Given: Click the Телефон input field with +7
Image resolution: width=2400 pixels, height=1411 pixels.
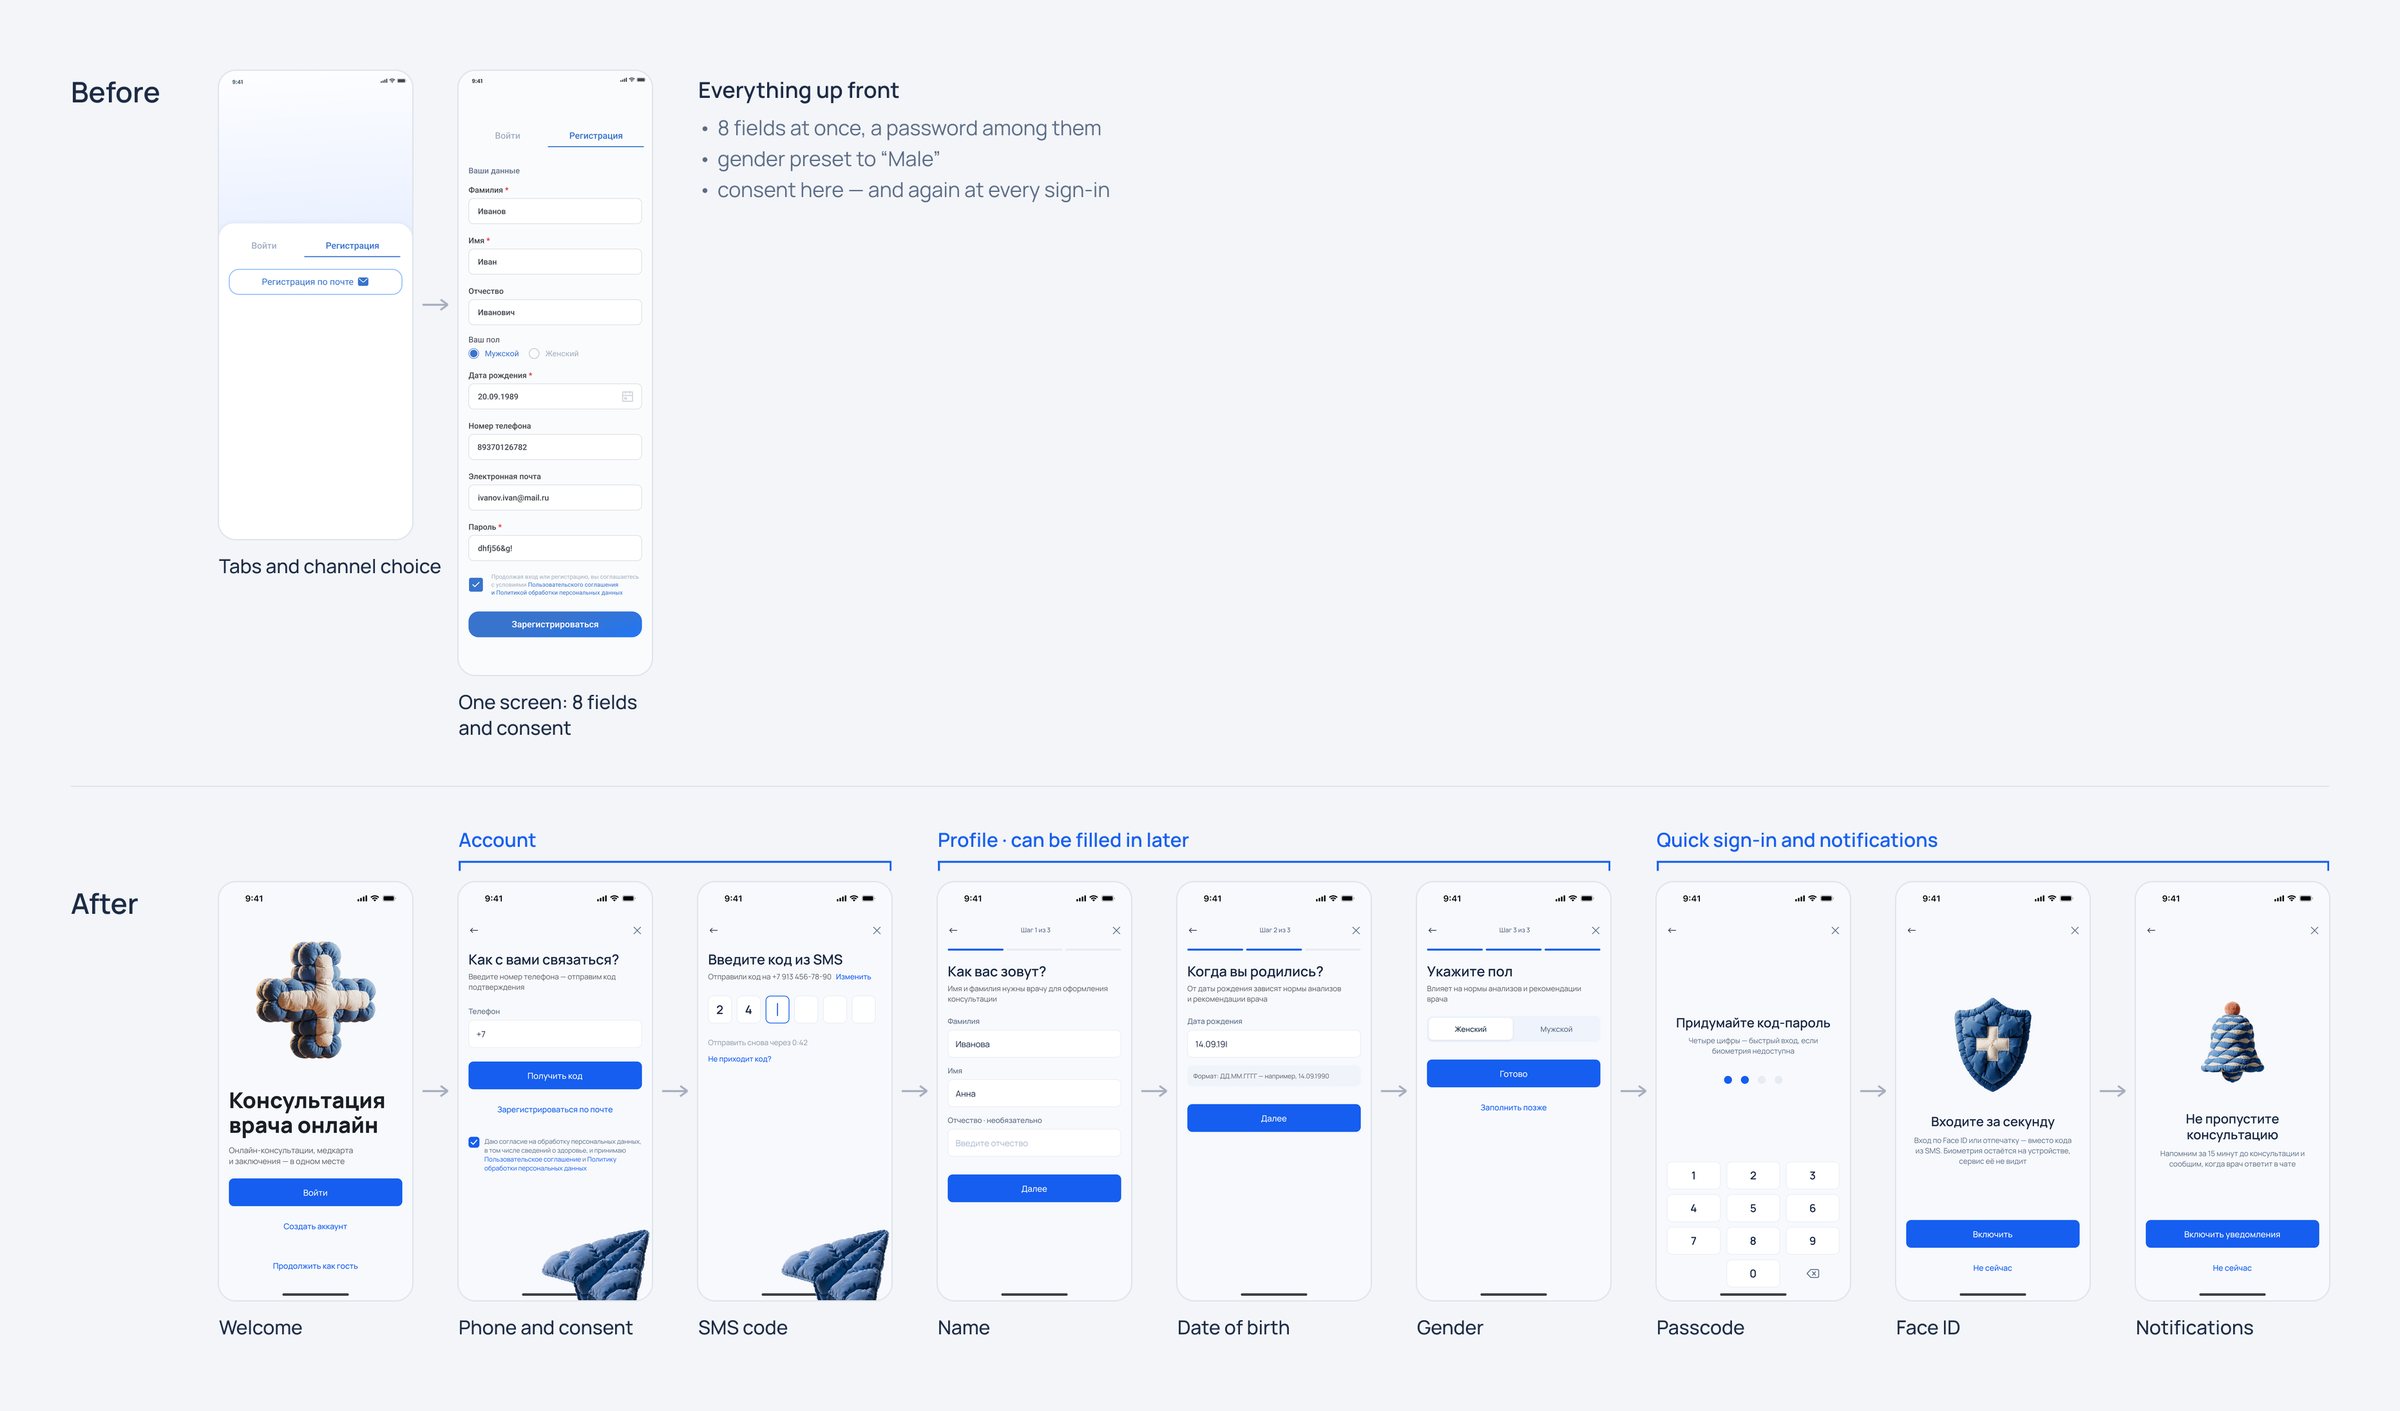Looking at the screenshot, I should click(x=555, y=1034).
